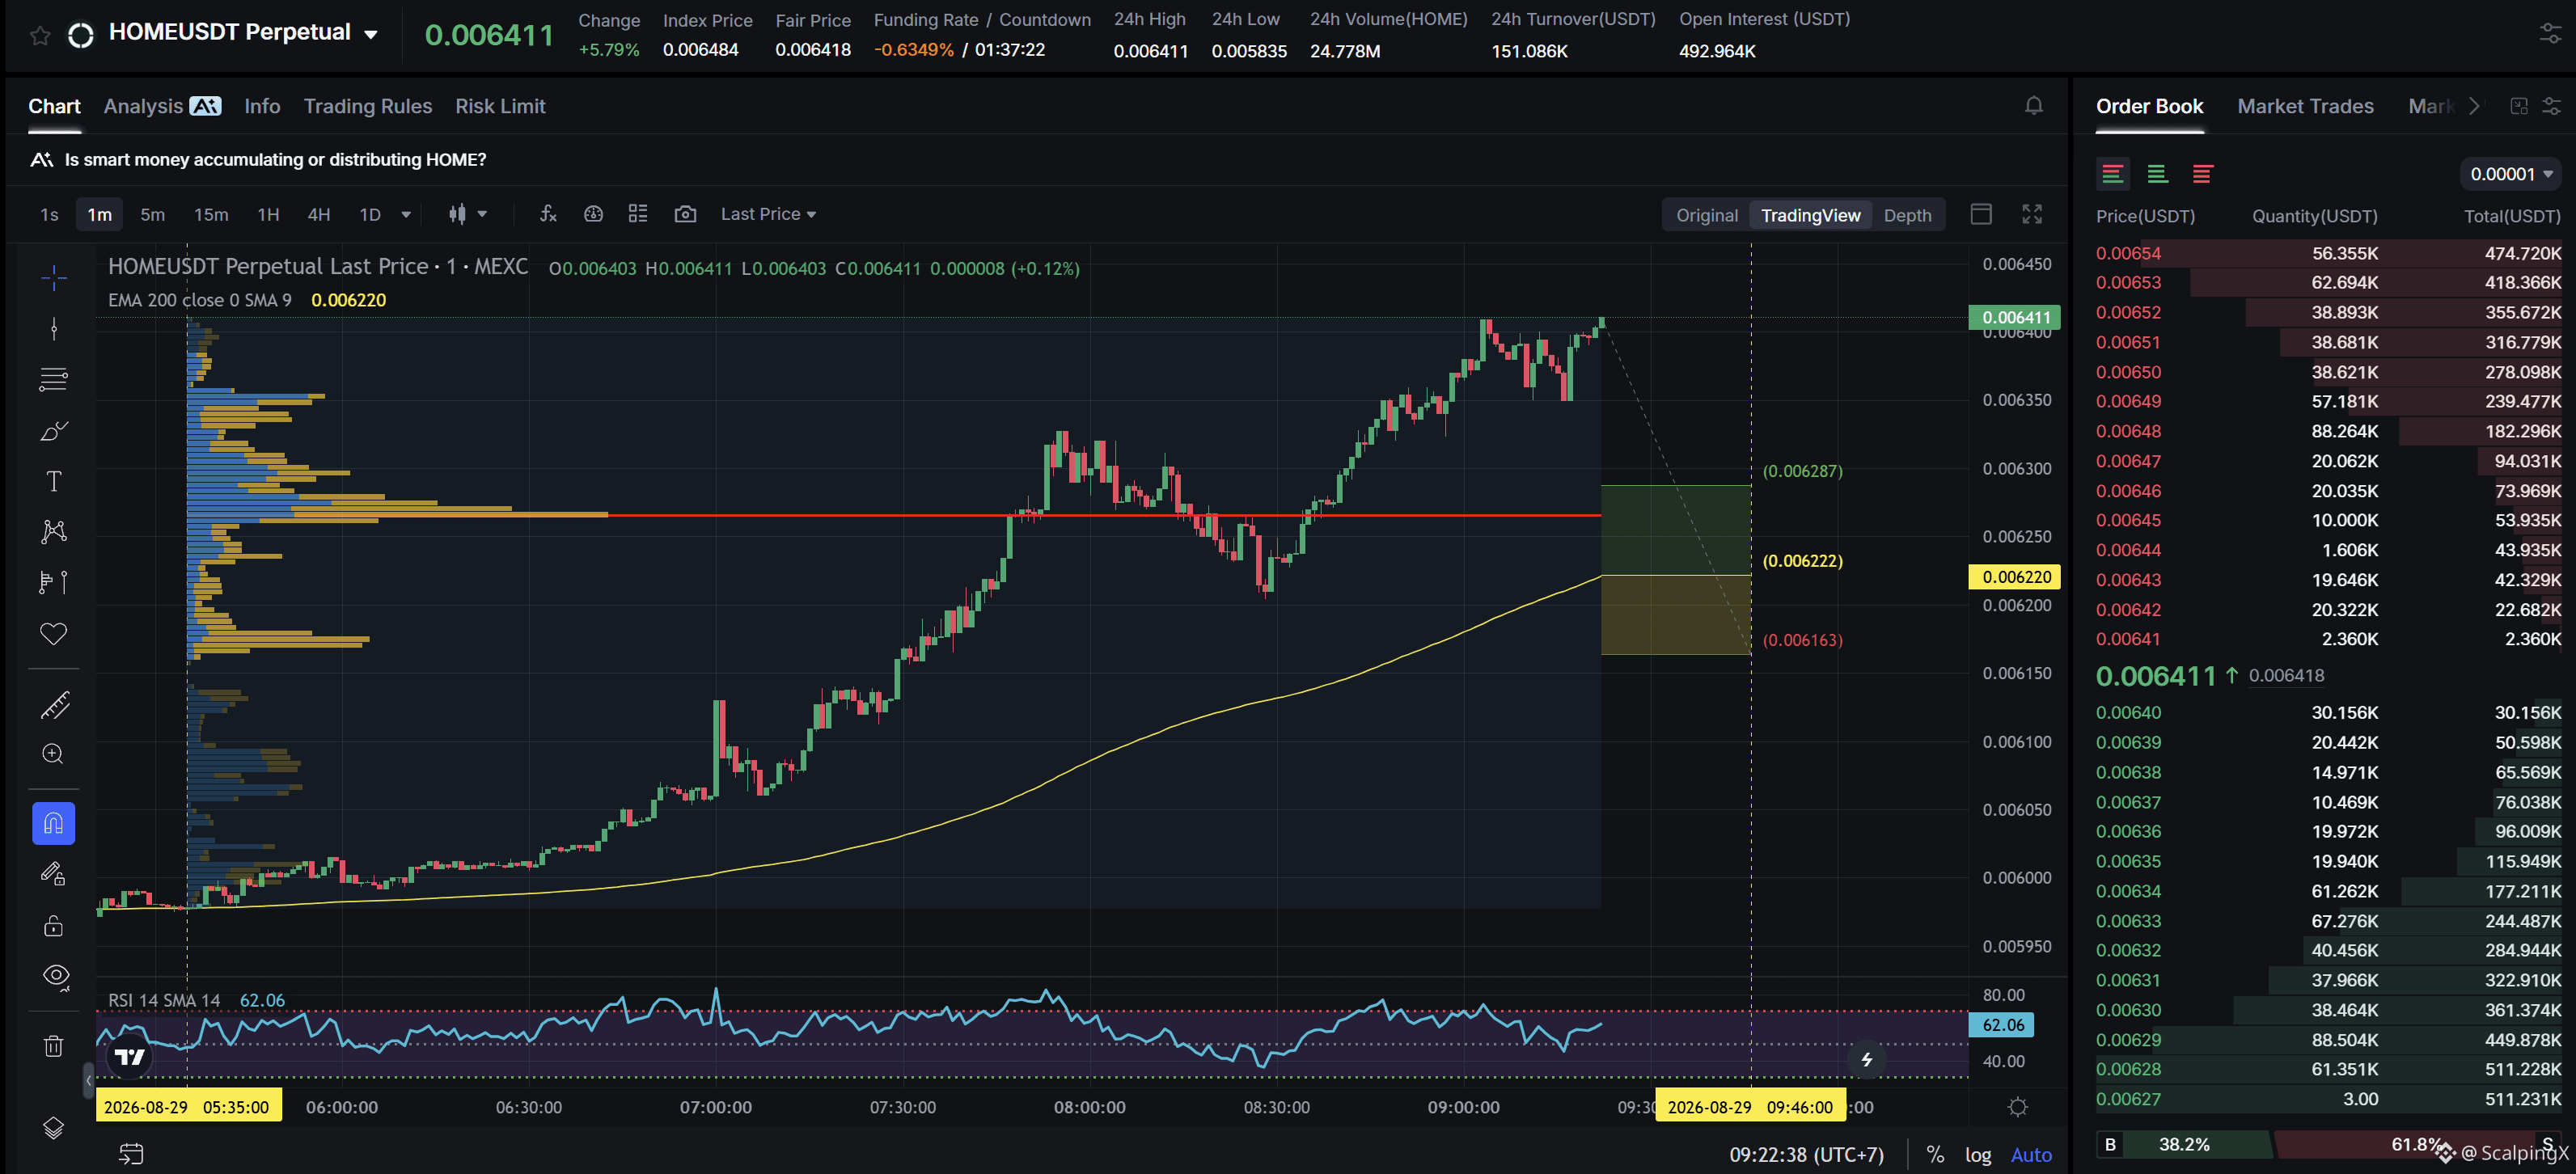Switch to the 1H timeframe

coord(268,215)
